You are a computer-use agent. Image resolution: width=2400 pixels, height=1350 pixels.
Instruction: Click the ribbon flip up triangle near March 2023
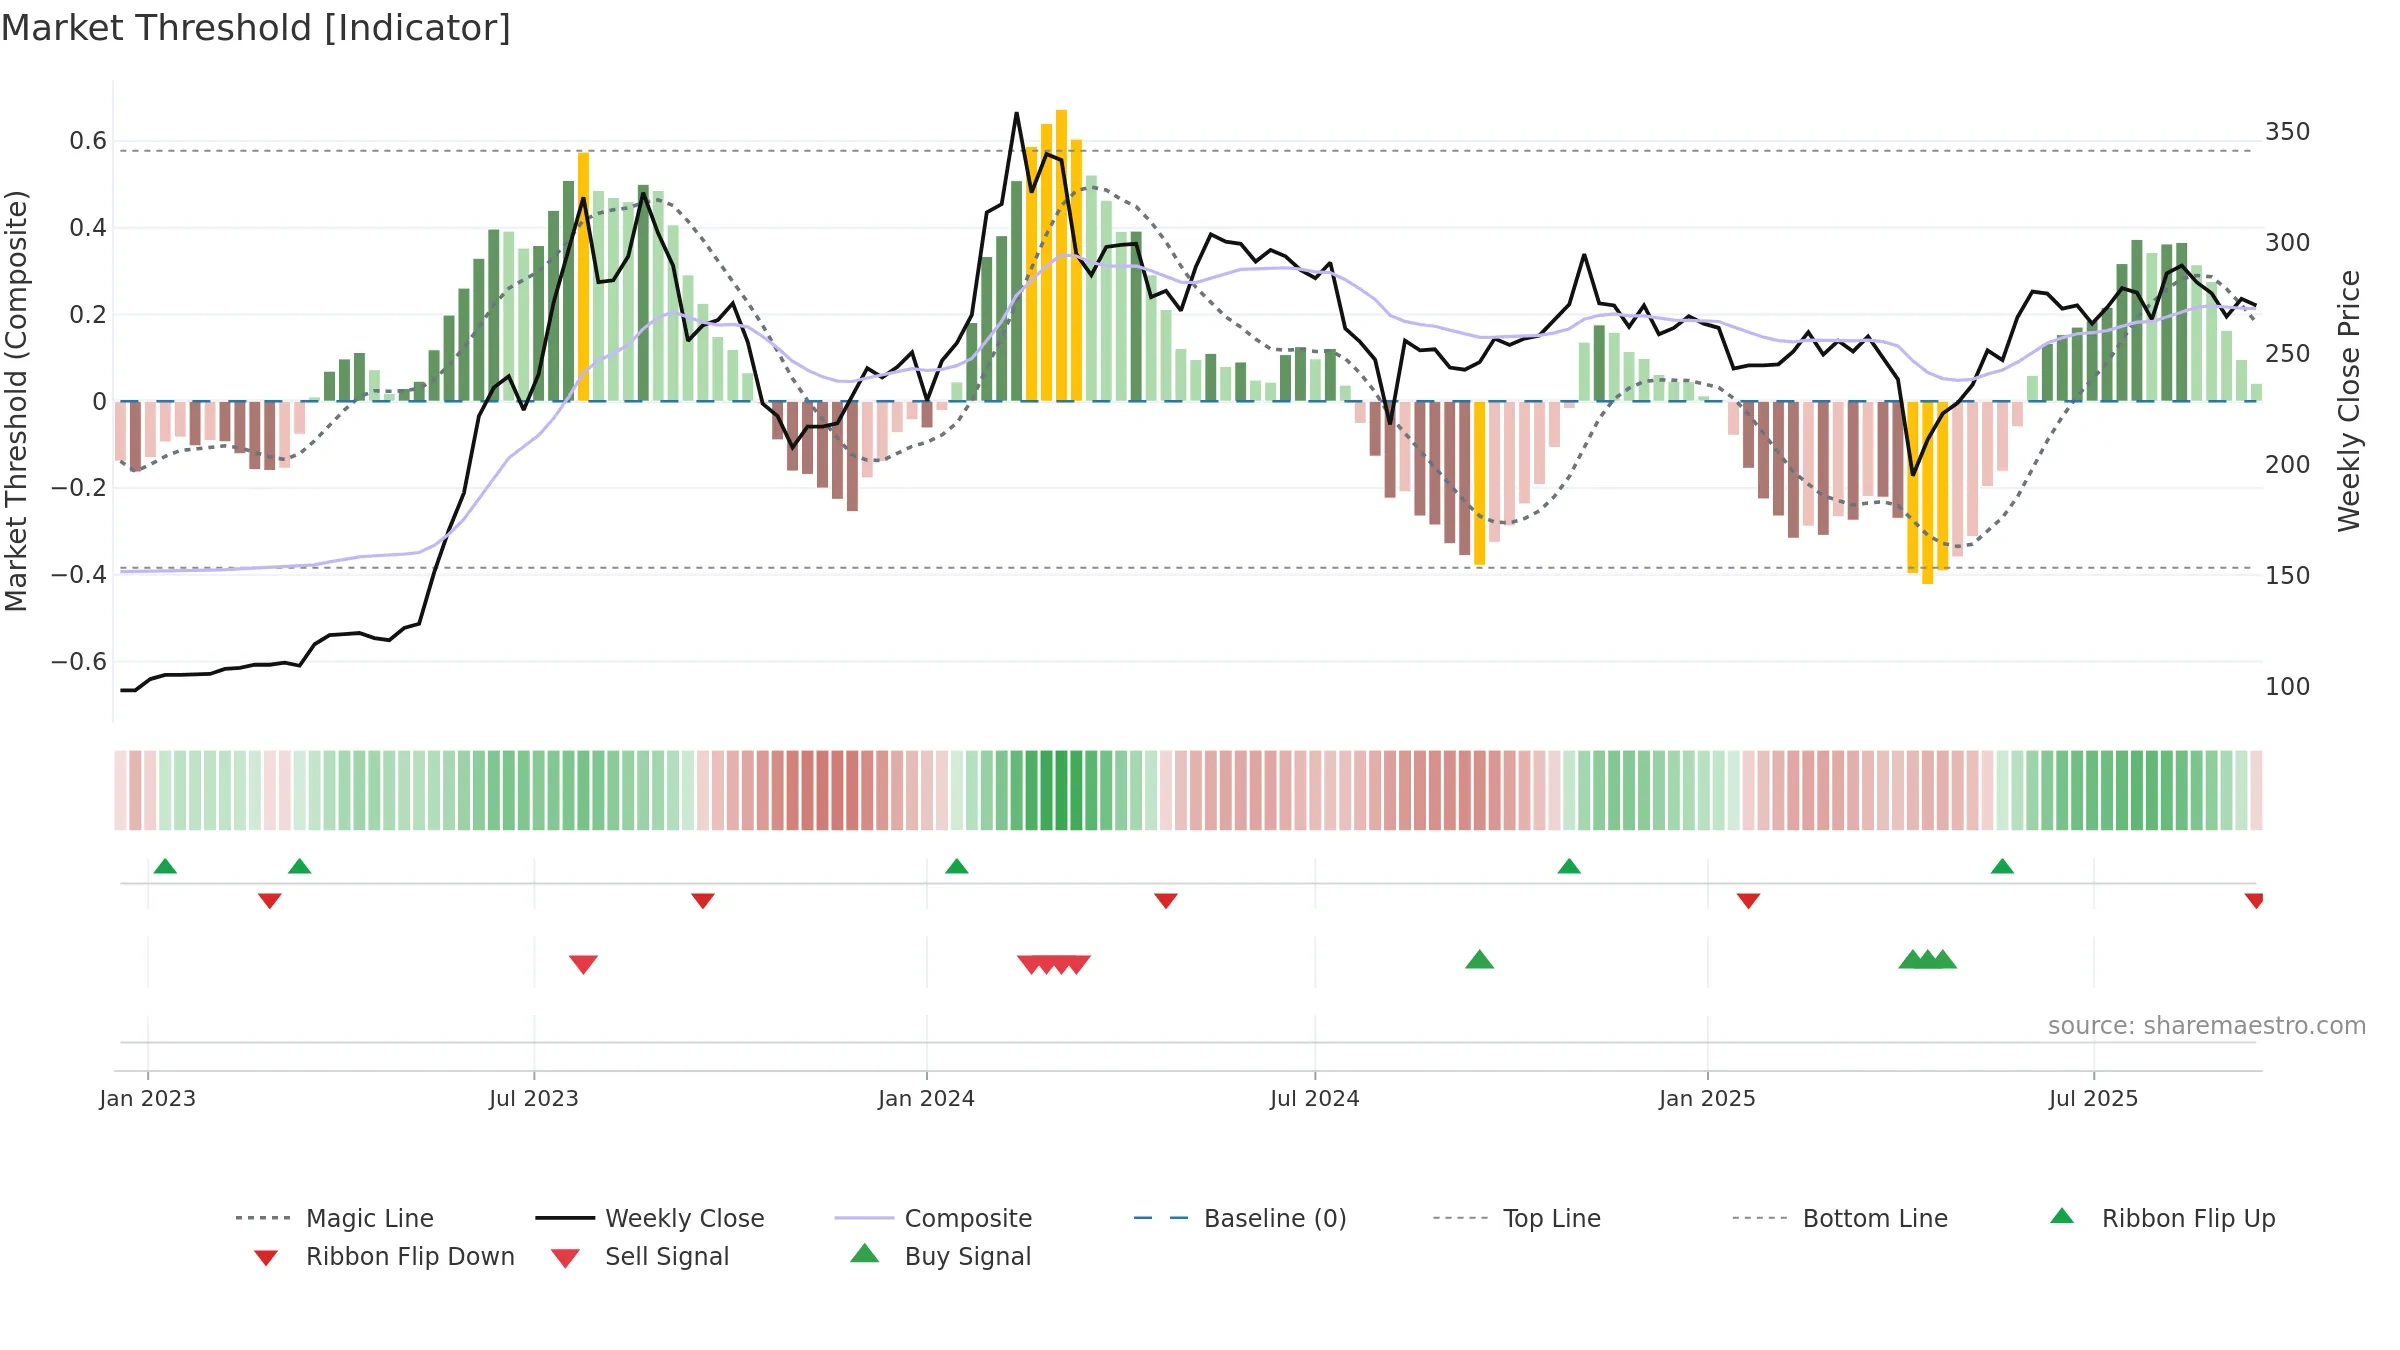point(299,866)
